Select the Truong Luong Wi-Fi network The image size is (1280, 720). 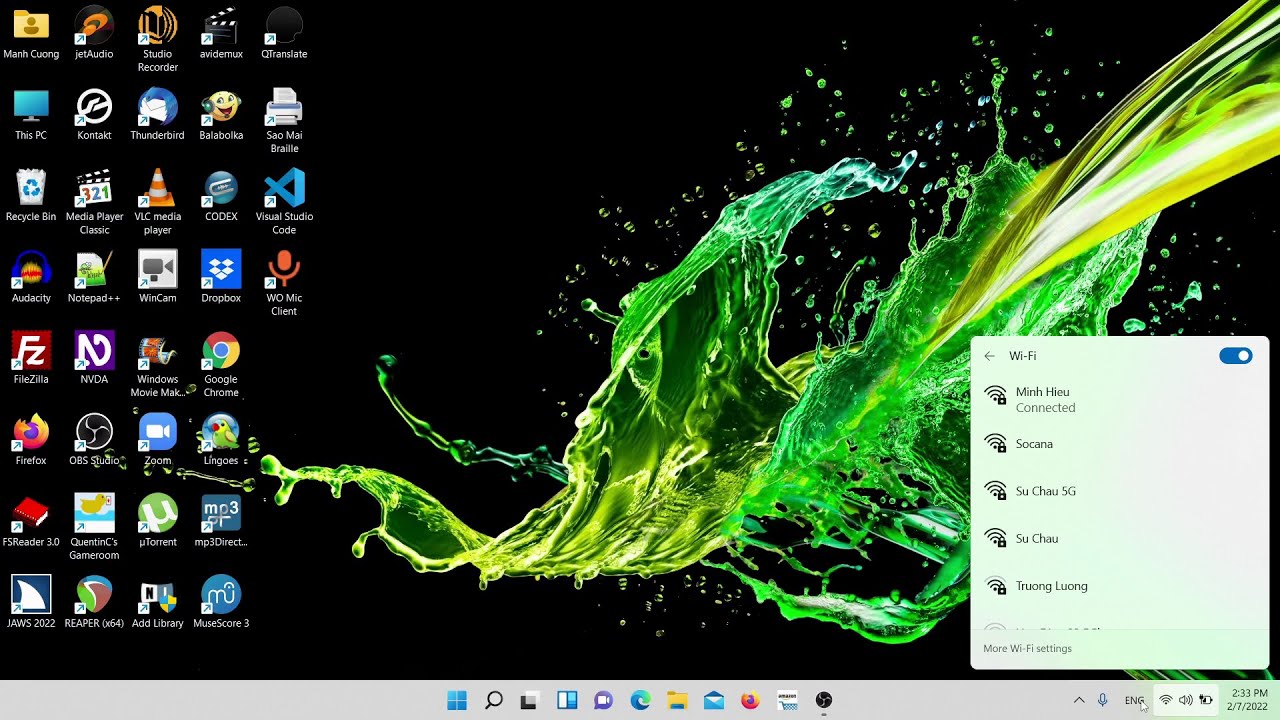point(1120,586)
